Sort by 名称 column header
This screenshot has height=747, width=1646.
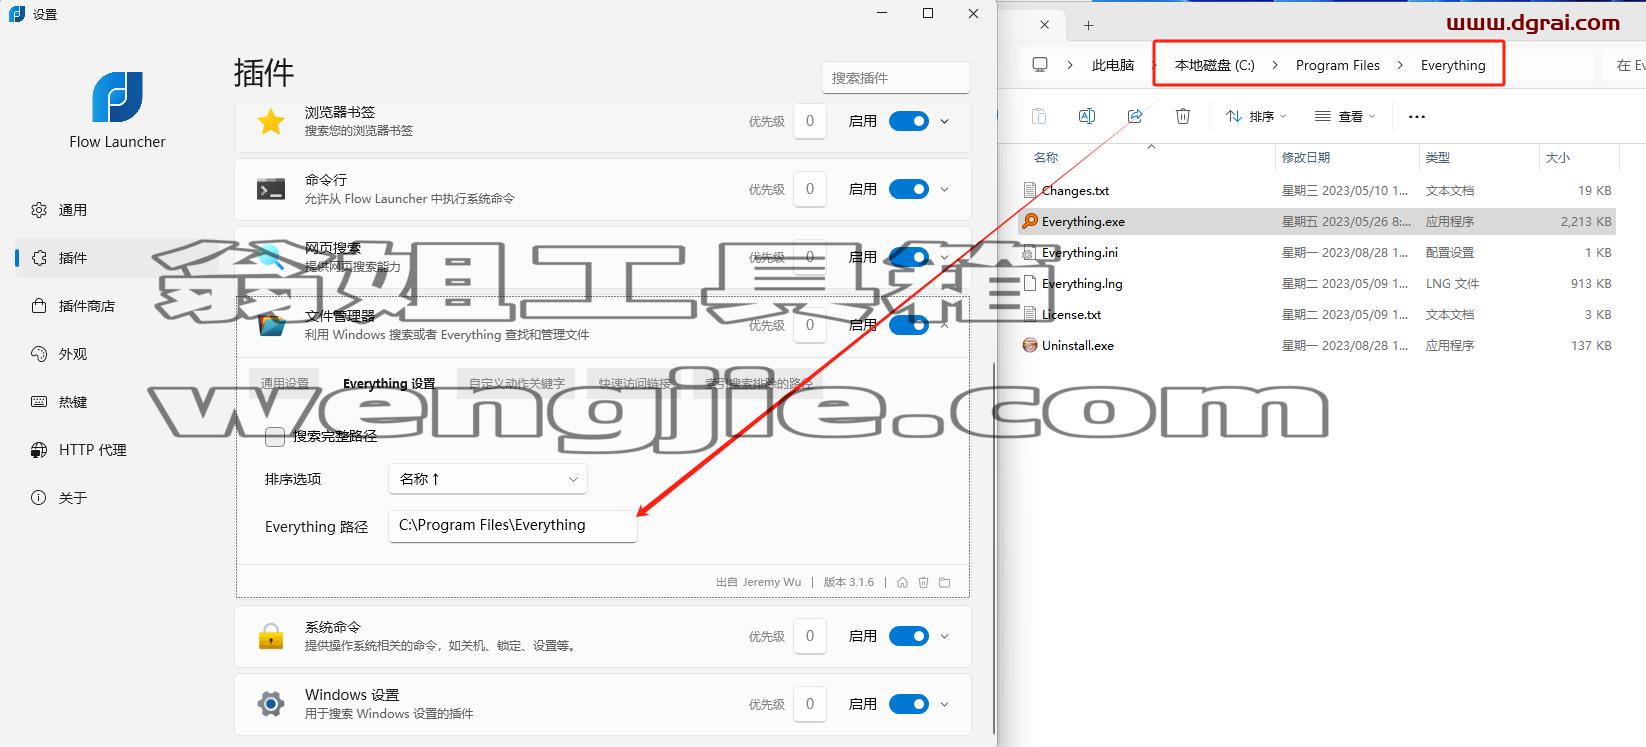tap(1046, 158)
